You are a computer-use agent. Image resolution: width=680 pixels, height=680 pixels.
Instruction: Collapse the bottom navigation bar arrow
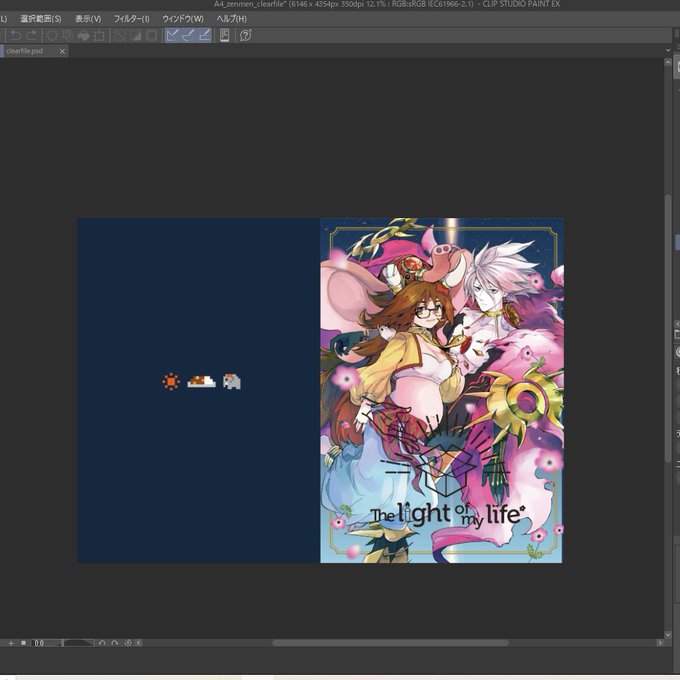pos(139,643)
